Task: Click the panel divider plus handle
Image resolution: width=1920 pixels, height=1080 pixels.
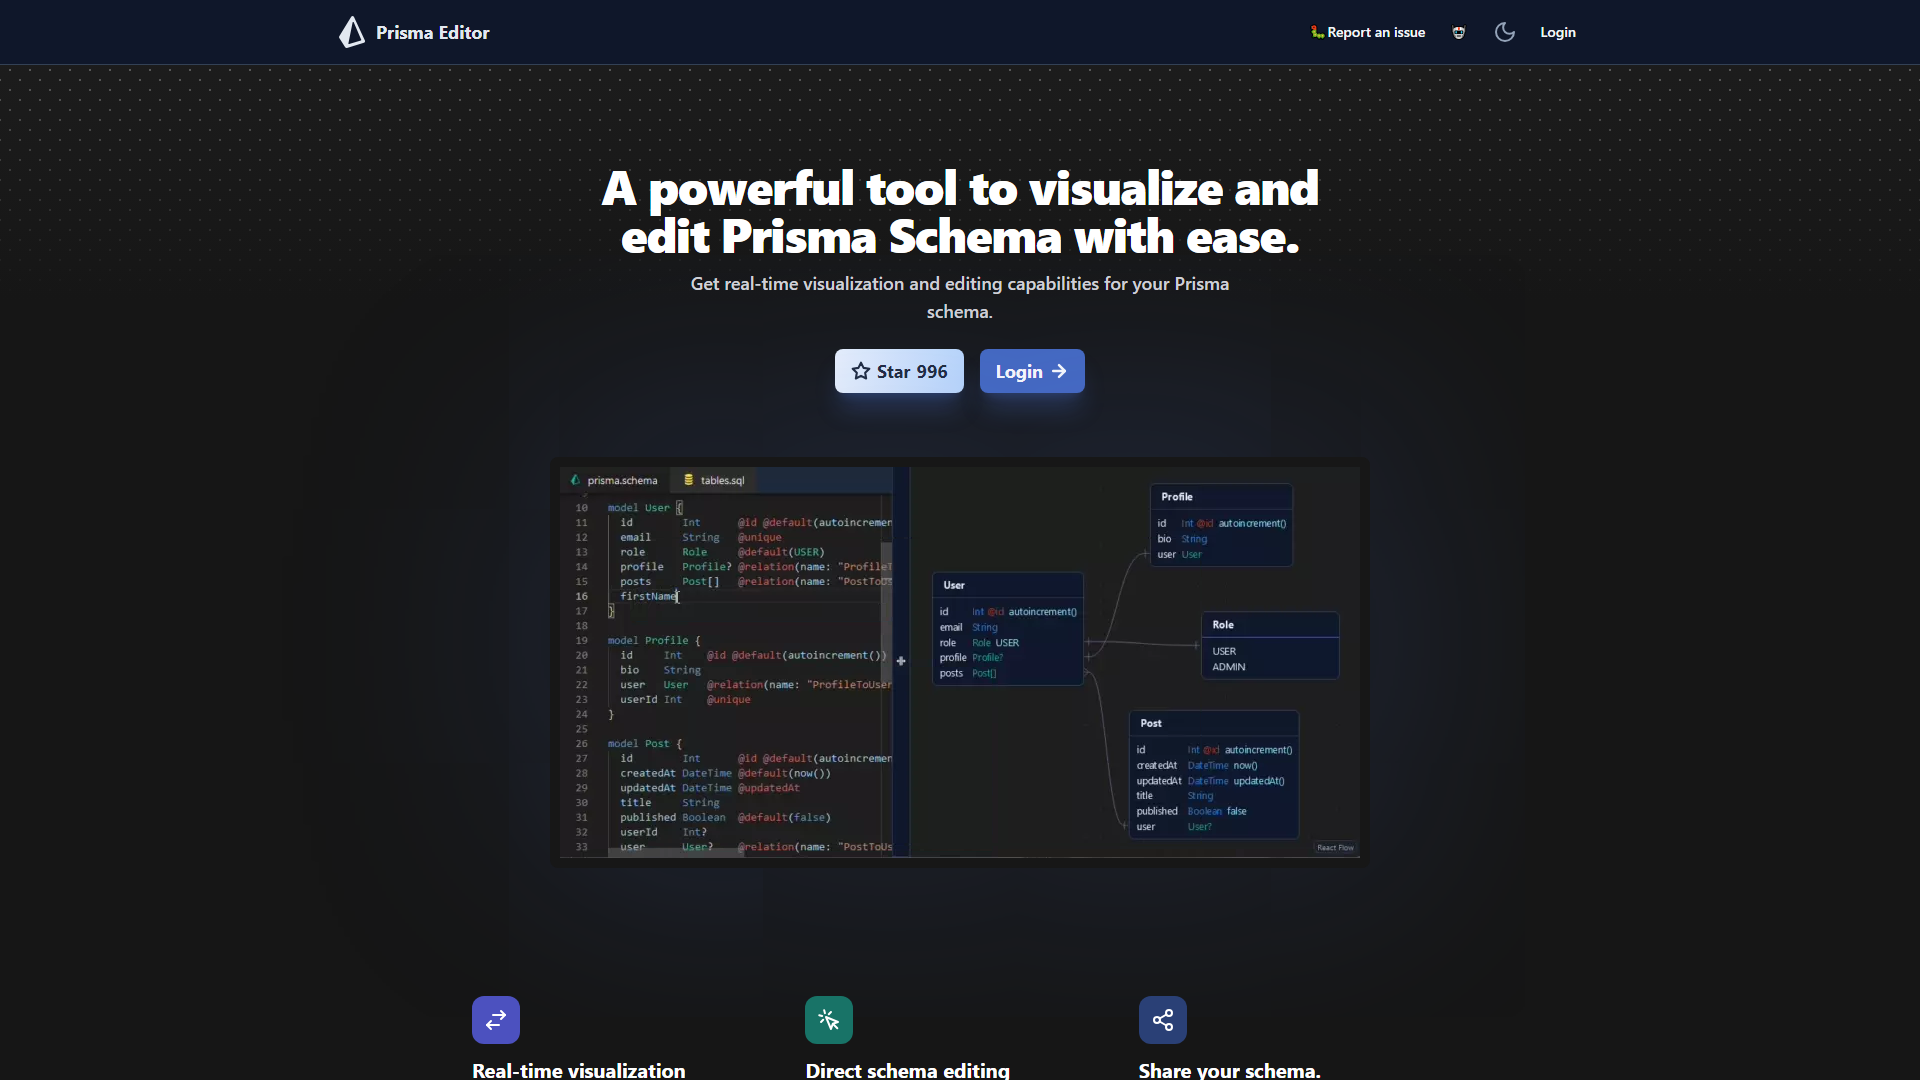Action: pos(901,661)
